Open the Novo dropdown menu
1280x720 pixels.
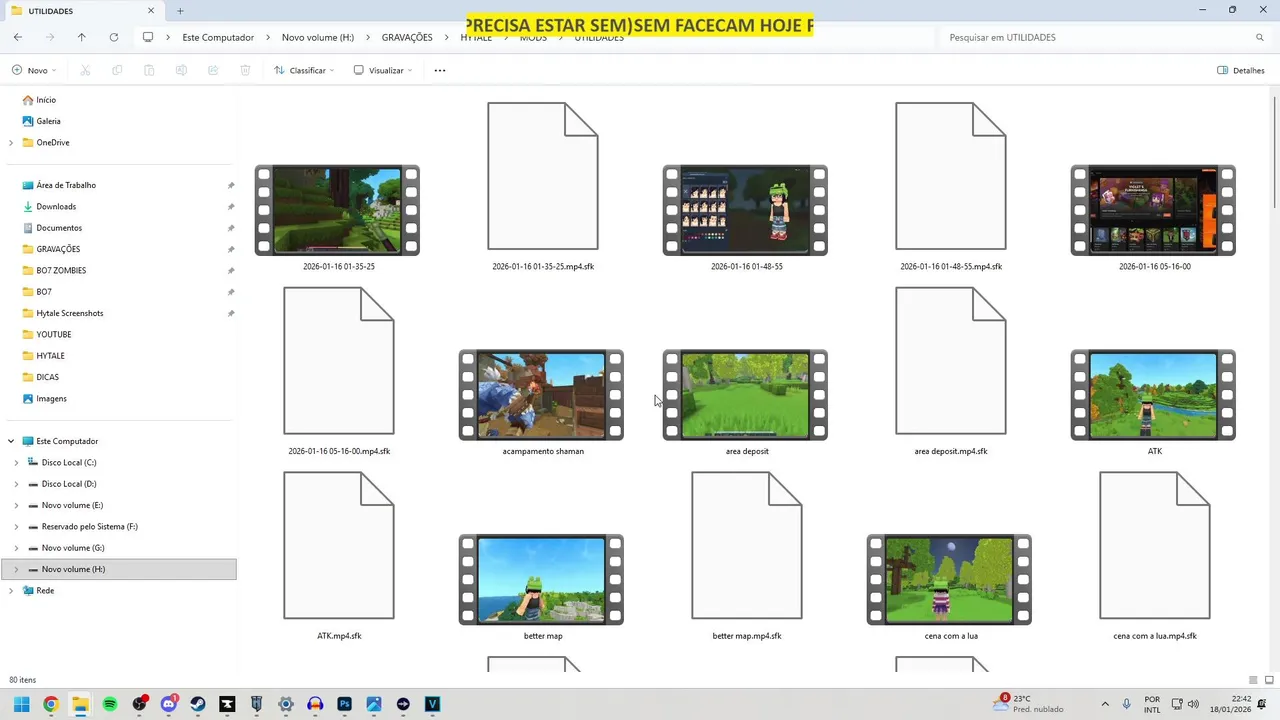(x=34, y=70)
